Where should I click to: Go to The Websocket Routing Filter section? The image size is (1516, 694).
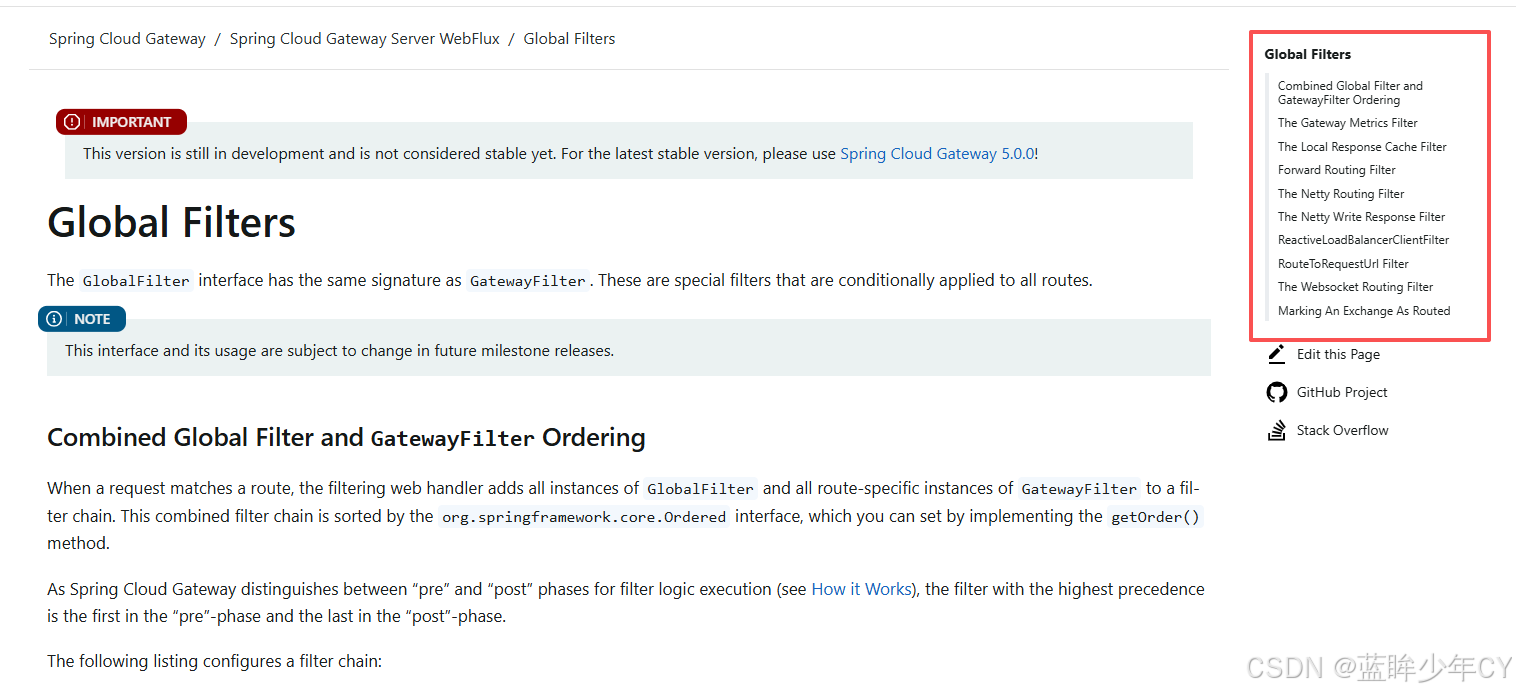click(x=1355, y=287)
